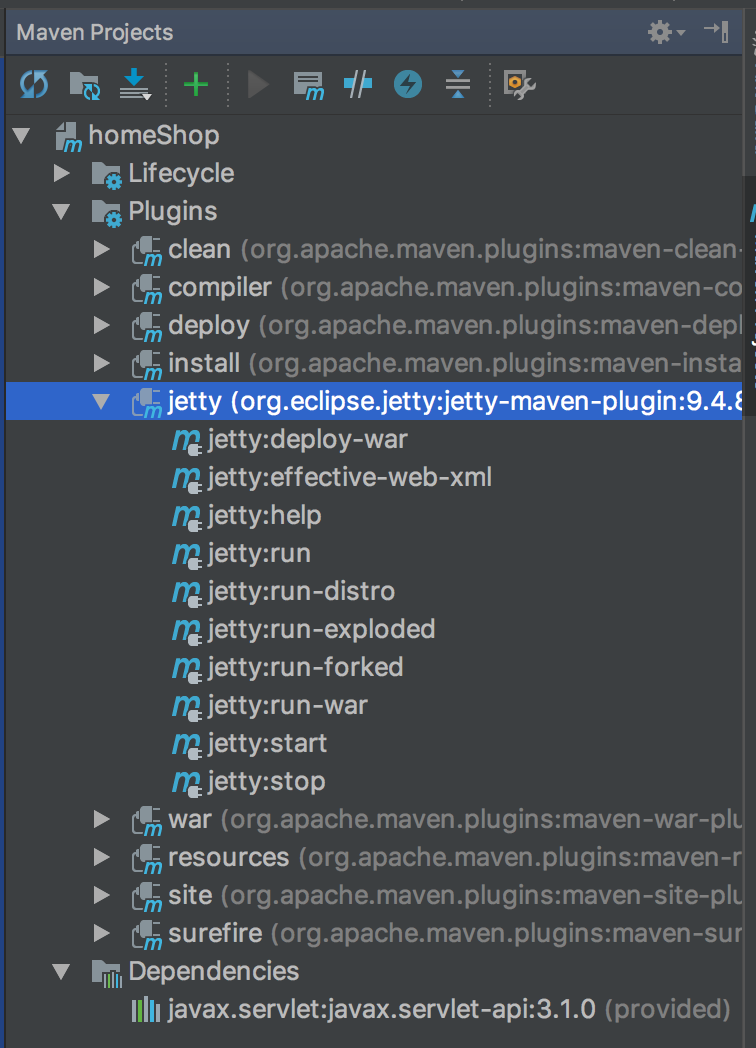Image resolution: width=756 pixels, height=1048 pixels.
Task: Select the homeShop project label
Action: pyautogui.click(x=154, y=135)
